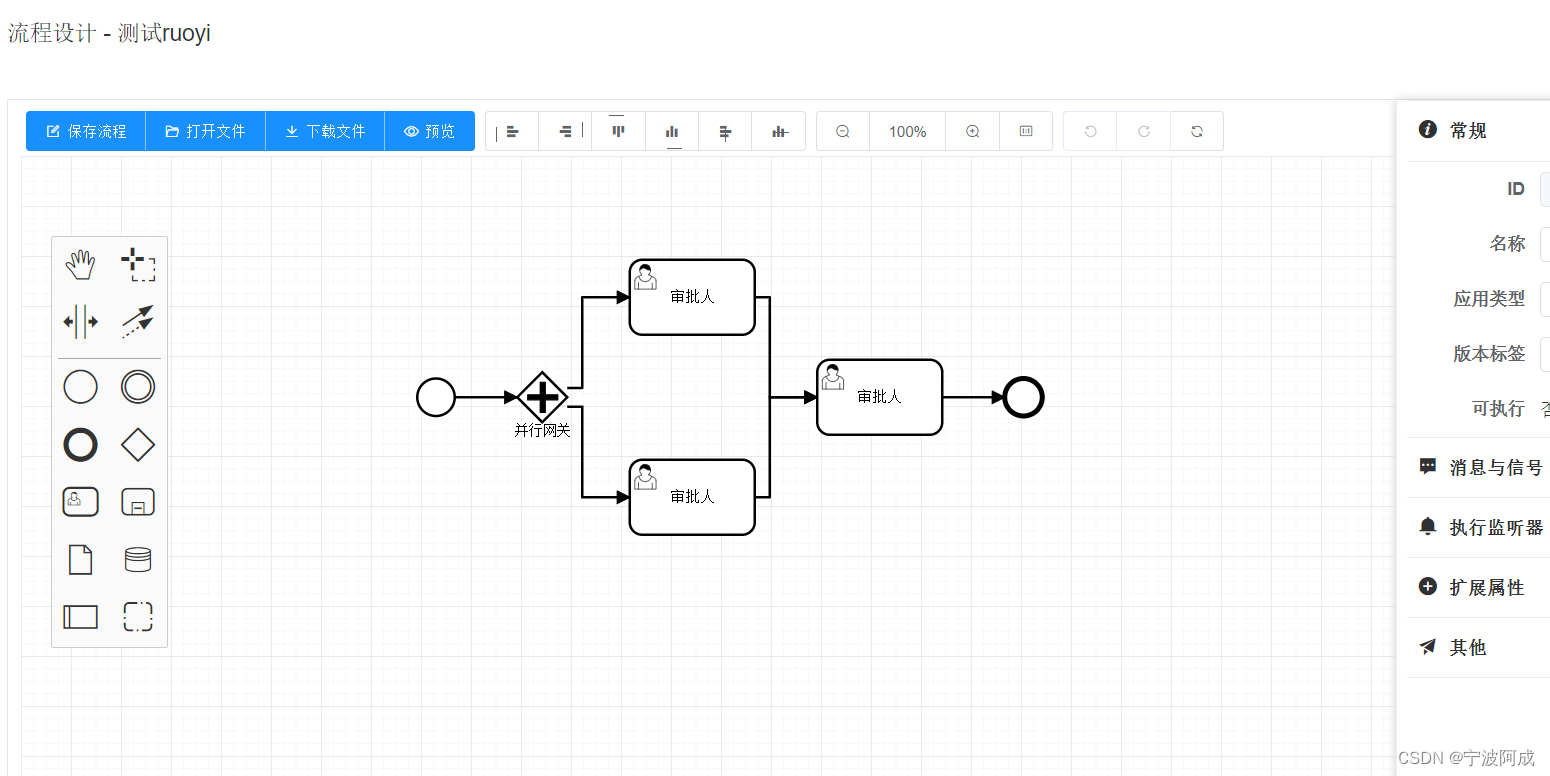The width and height of the screenshot is (1550, 776).
Task: Select the start event on the canvas
Action: tap(436, 397)
